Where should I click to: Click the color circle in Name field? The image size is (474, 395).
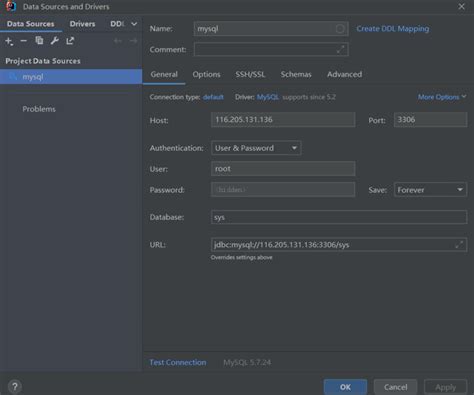[x=340, y=29]
